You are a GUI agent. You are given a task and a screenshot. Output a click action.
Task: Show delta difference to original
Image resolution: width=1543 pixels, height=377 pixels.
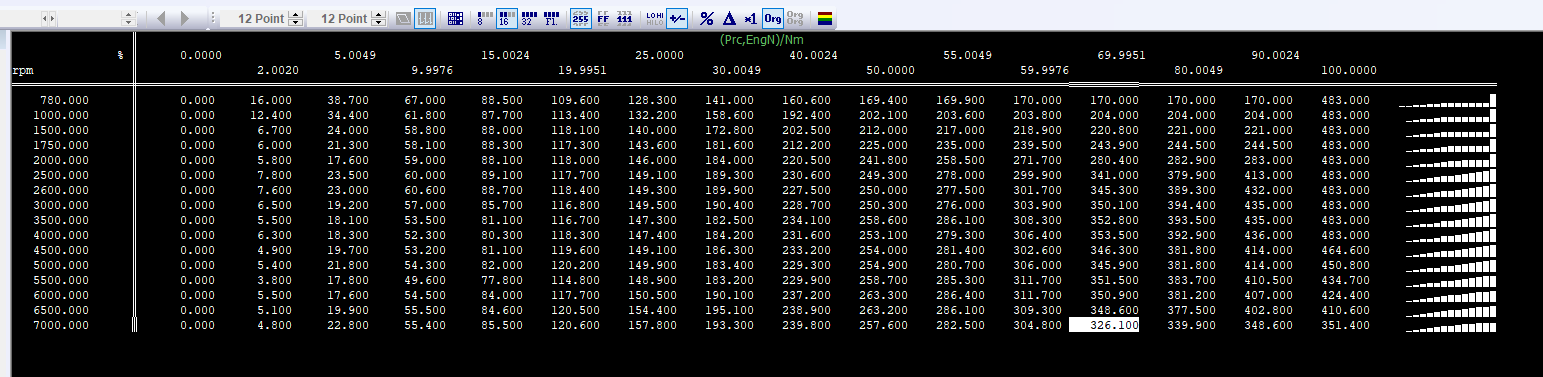(x=729, y=18)
